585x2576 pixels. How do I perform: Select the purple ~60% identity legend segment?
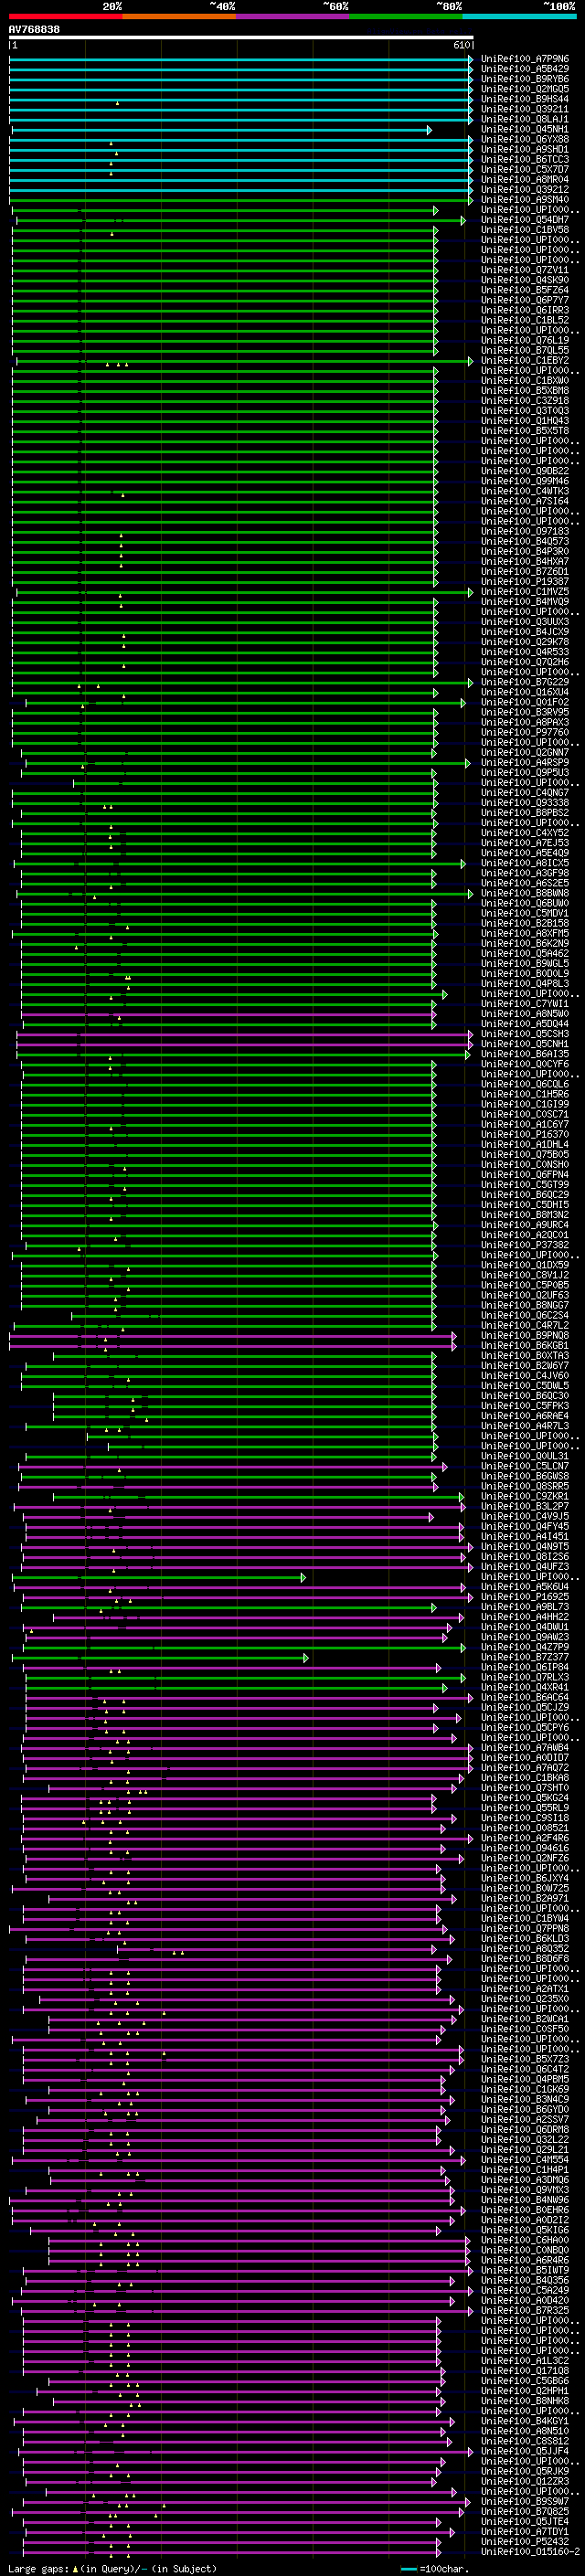(x=293, y=17)
